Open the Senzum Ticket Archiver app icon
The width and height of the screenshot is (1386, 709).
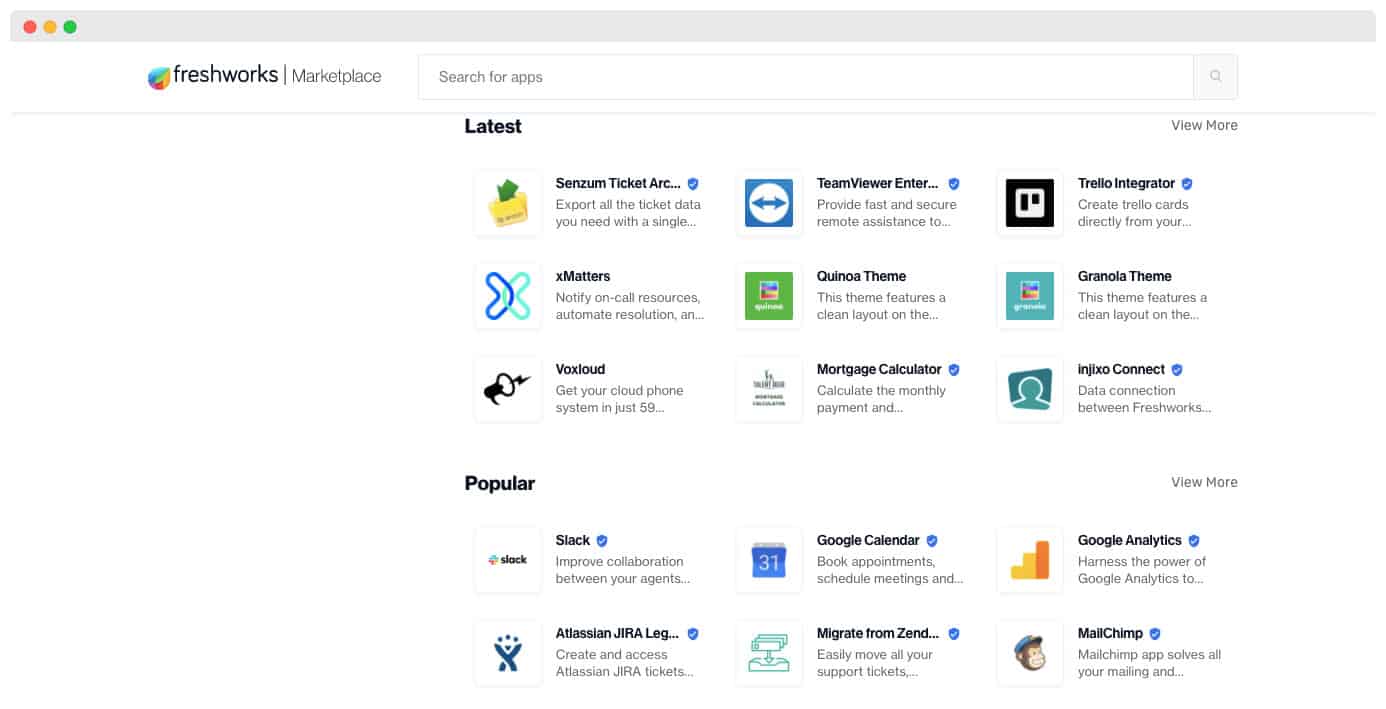[508, 203]
